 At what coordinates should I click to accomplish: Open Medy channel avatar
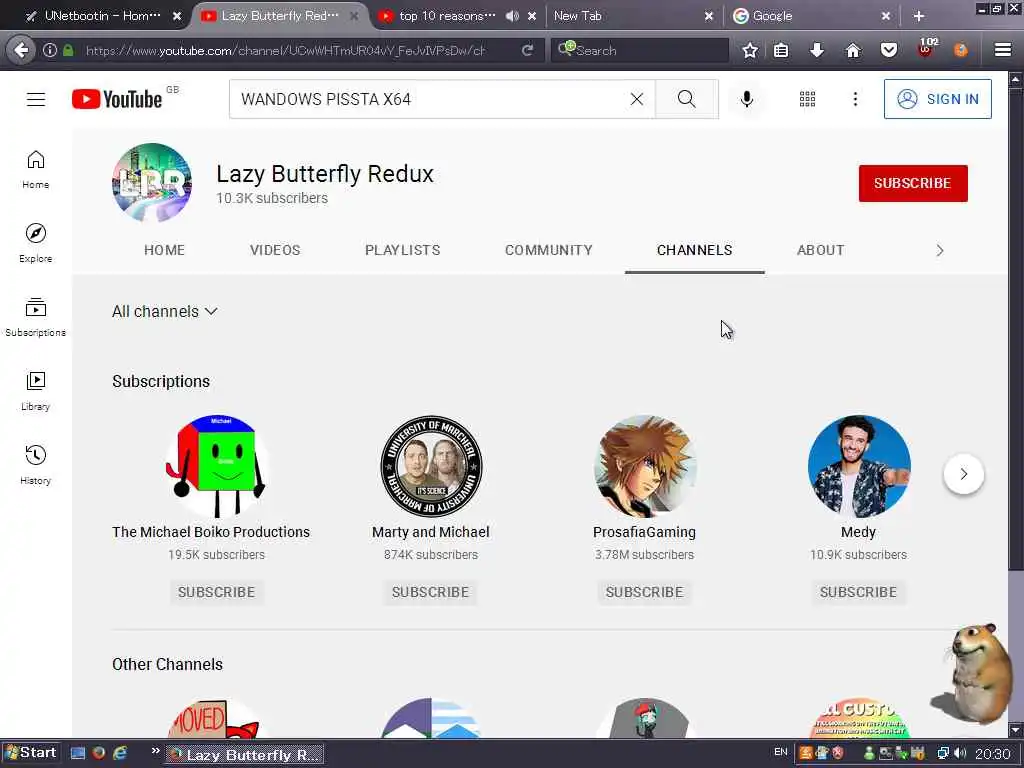pyautogui.click(x=858, y=466)
